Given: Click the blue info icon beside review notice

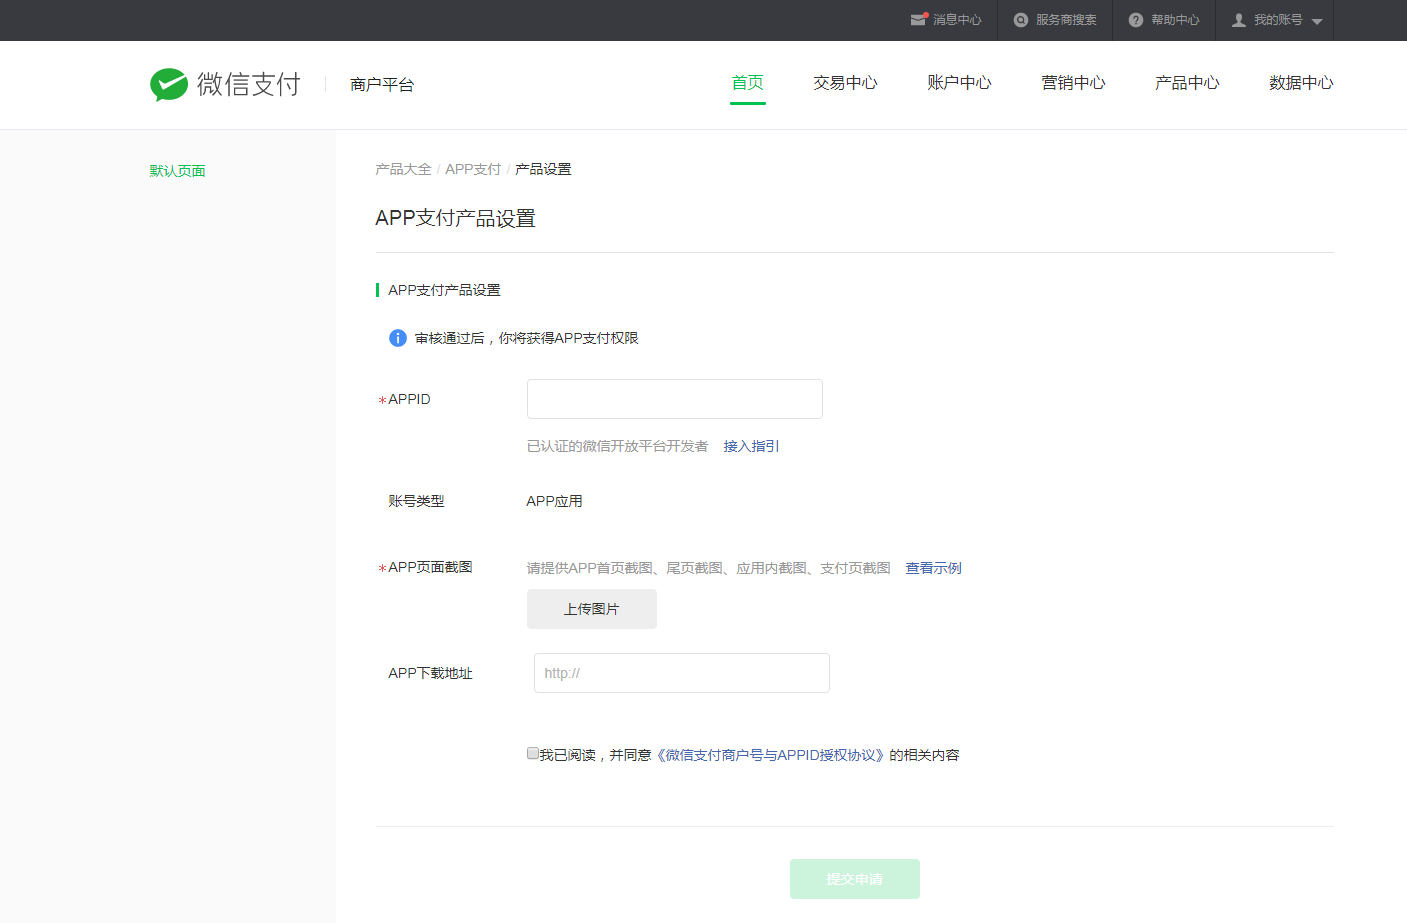Looking at the screenshot, I should (398, 338).
